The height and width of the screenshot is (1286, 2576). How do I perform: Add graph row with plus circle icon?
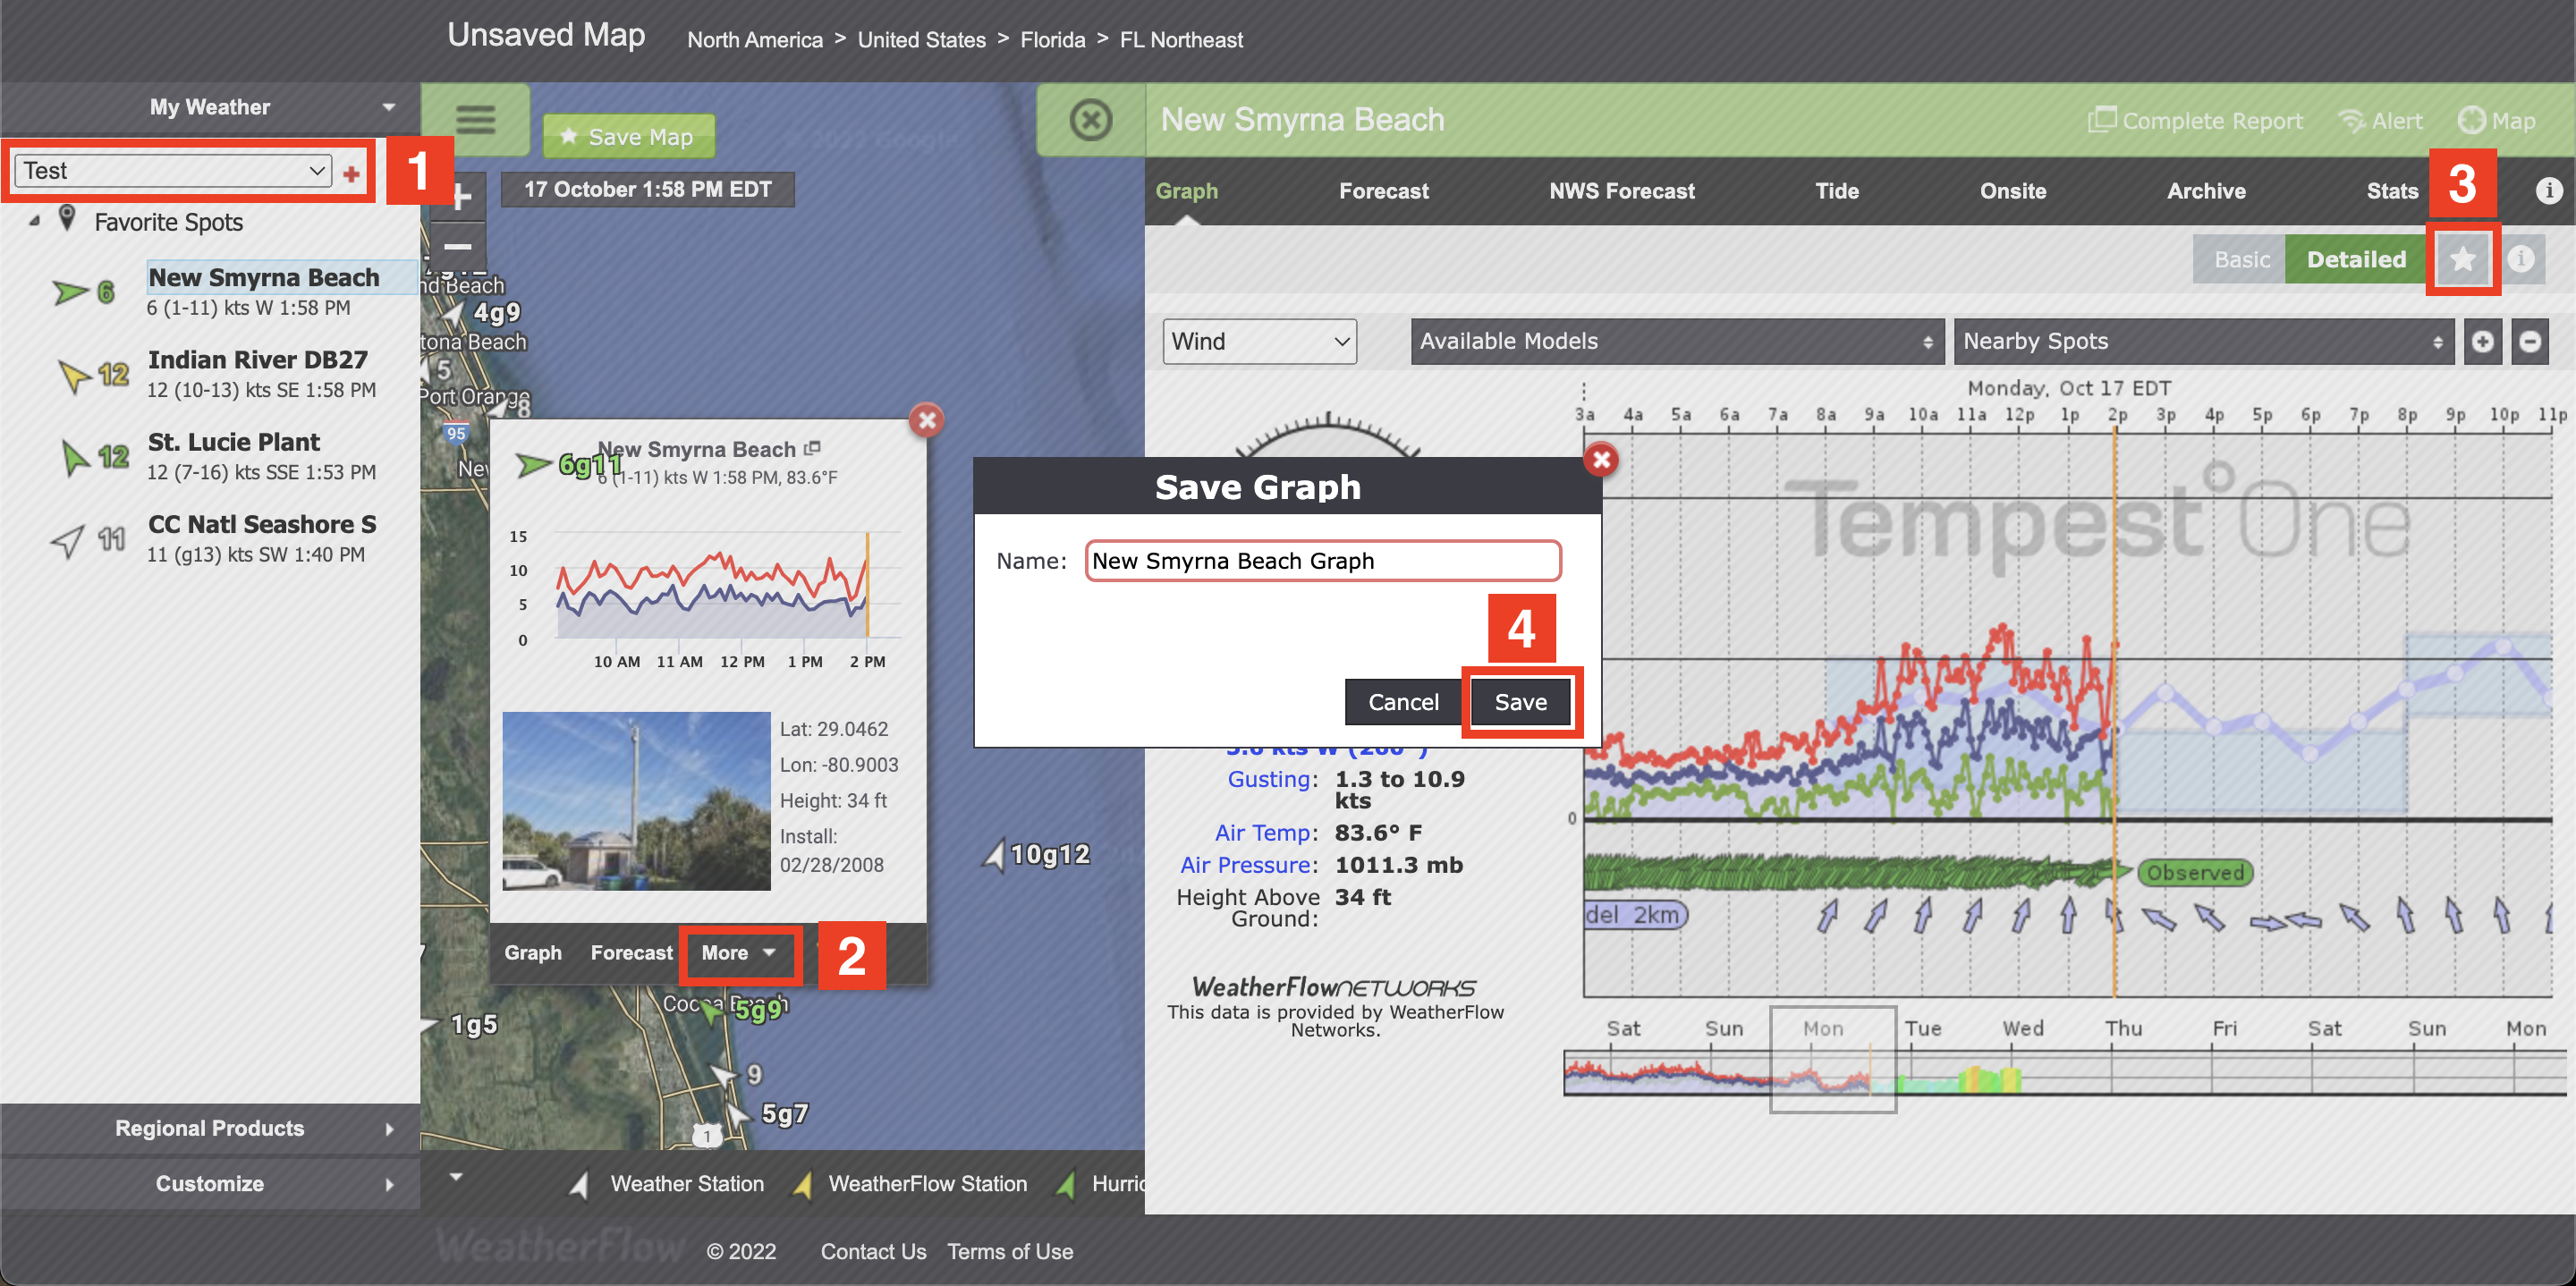pyautogui.click(x=2482, y=341)
